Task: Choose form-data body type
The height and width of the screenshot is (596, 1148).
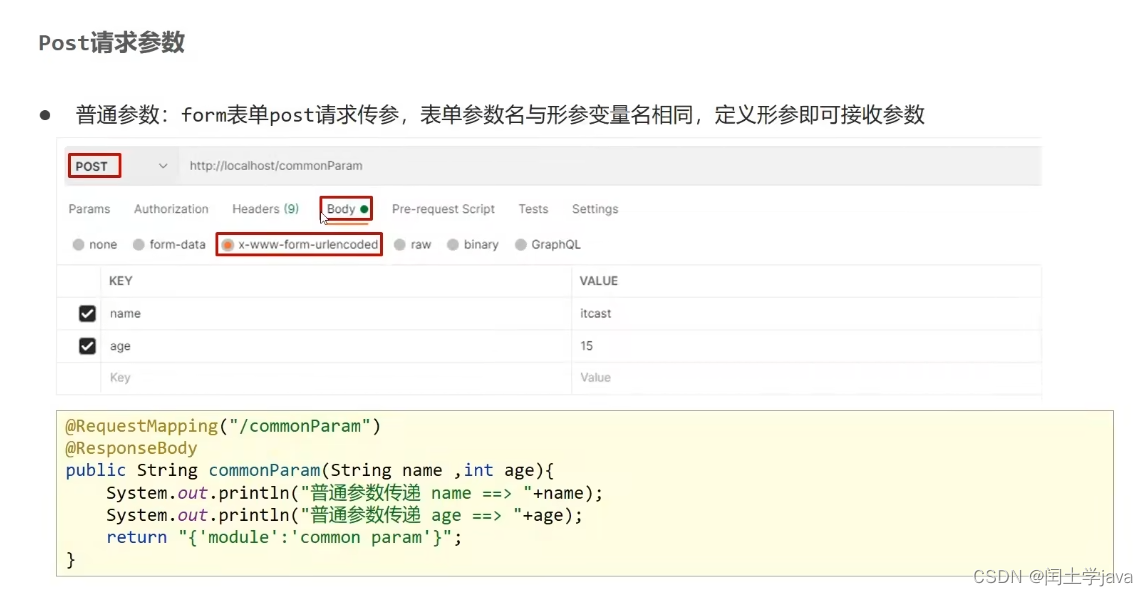Action: (138, 245)
